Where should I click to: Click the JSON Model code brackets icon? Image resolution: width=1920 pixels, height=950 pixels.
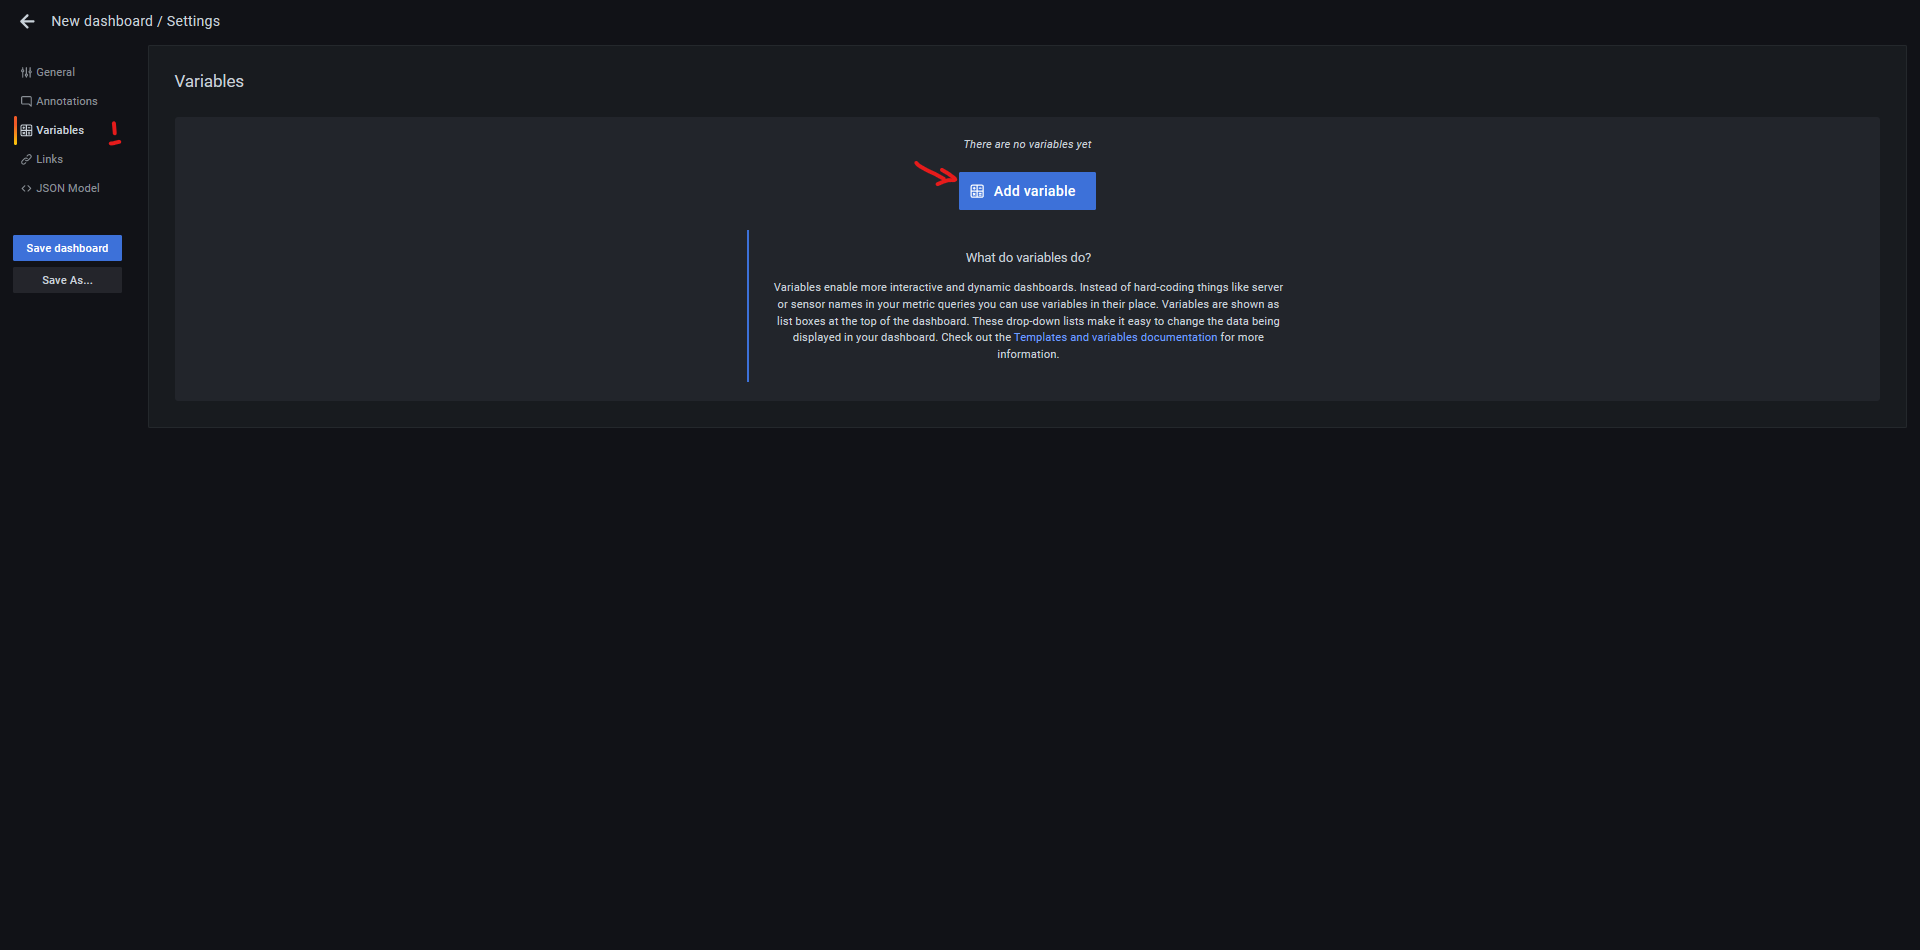click(26, 188)
